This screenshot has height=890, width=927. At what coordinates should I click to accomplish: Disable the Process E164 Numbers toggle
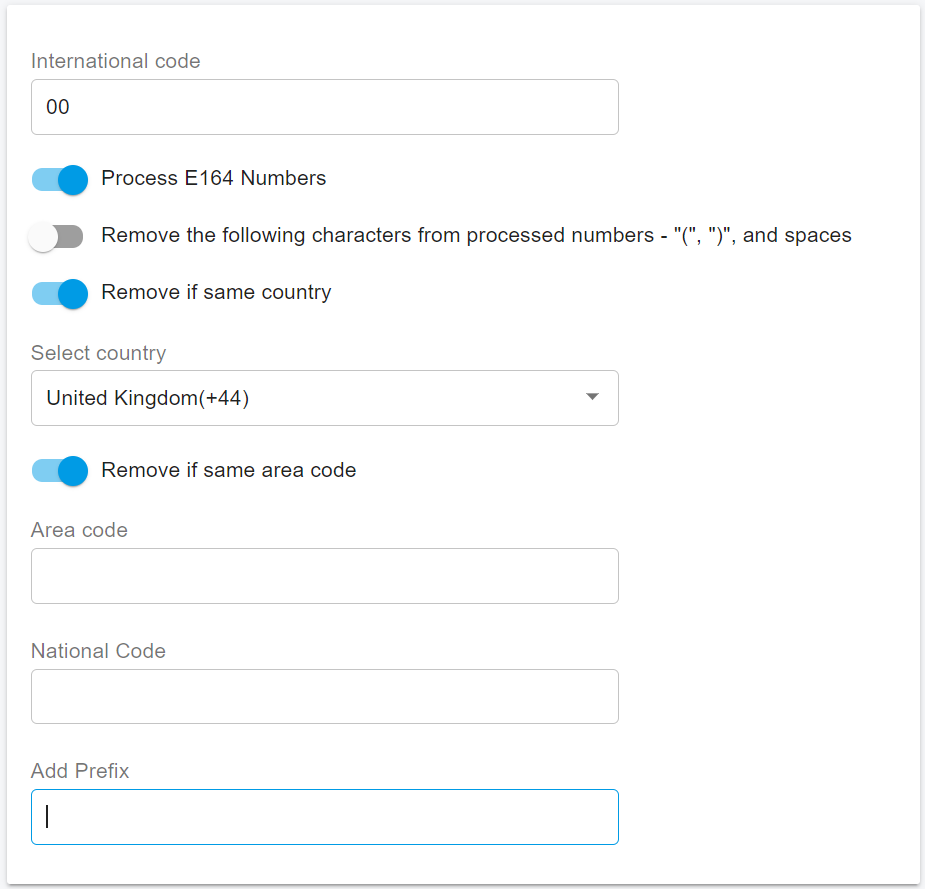coord(59,180)
